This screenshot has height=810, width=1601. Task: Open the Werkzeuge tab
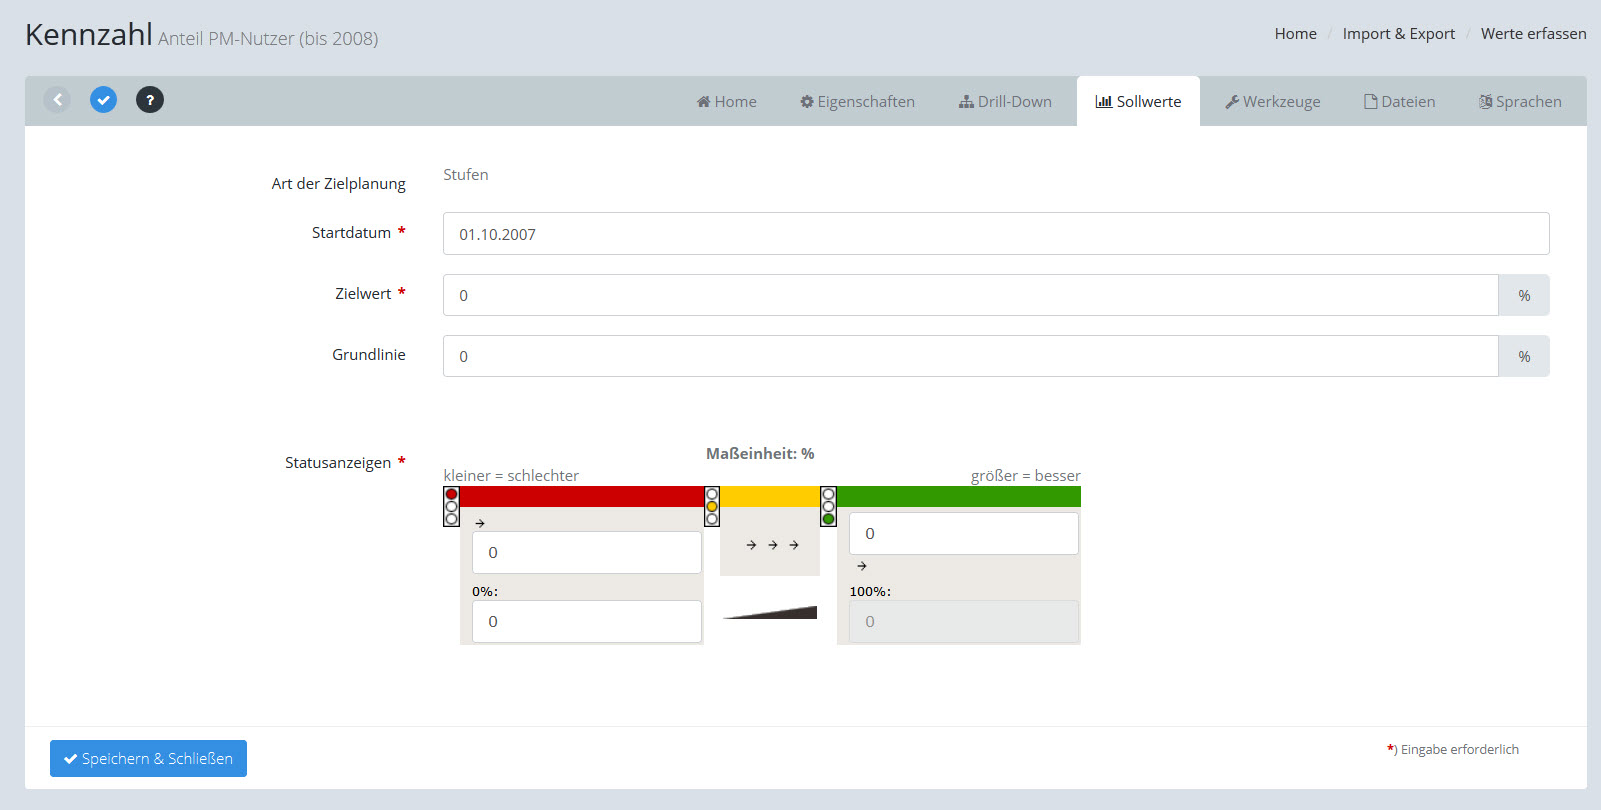point(1272,102)
